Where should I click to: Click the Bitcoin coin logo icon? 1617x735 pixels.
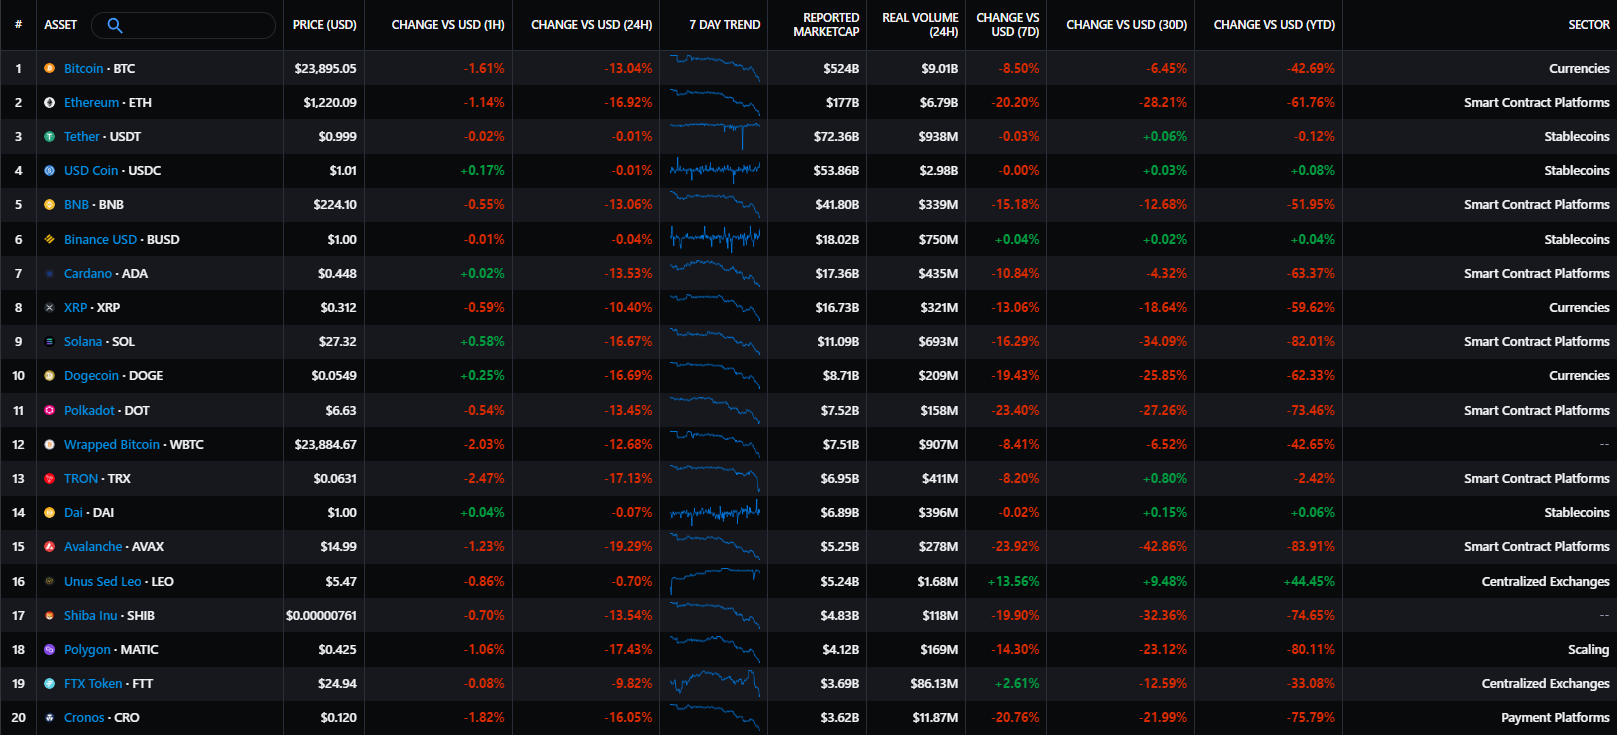click(49, 68)
